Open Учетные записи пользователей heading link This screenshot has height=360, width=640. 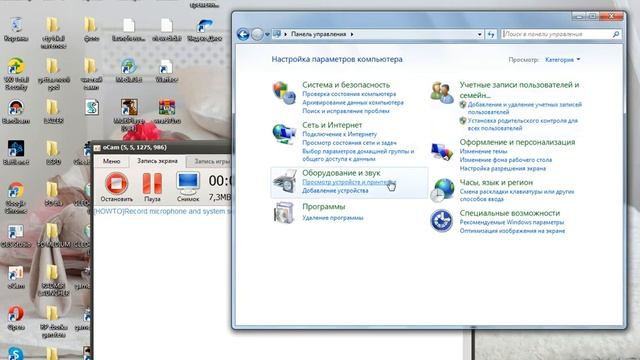[x=519, y=90]
